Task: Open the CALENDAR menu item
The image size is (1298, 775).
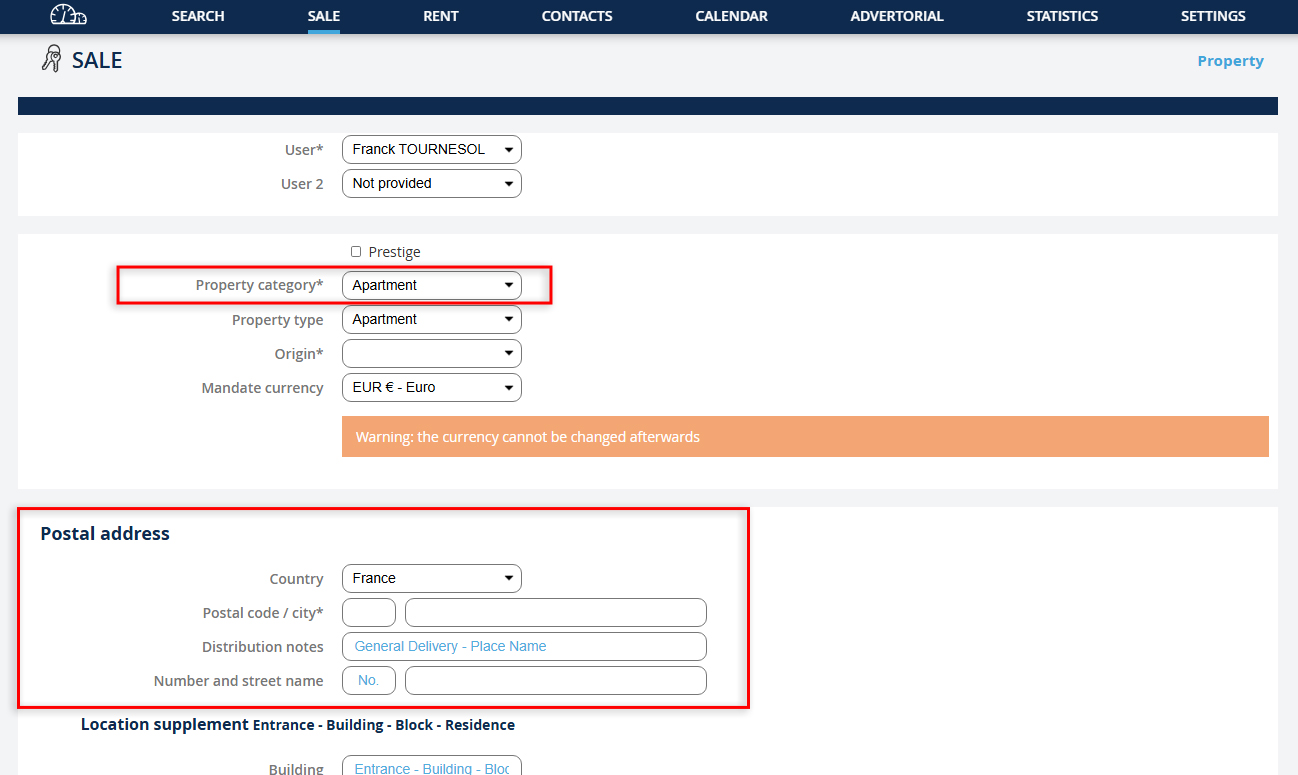Action: click(731, 16)
